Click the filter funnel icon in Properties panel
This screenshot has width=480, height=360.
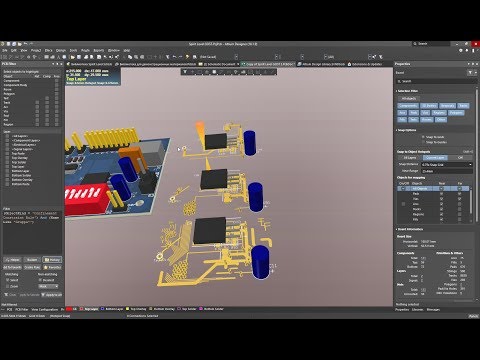[470, 72]
